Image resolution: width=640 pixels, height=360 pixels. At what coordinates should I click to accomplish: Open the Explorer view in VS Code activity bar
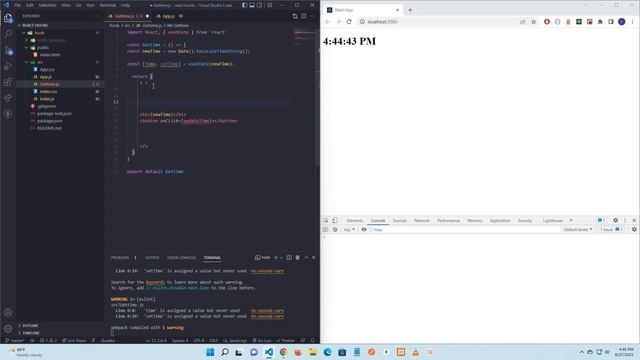pyautogui.click(x=8, y=18)
